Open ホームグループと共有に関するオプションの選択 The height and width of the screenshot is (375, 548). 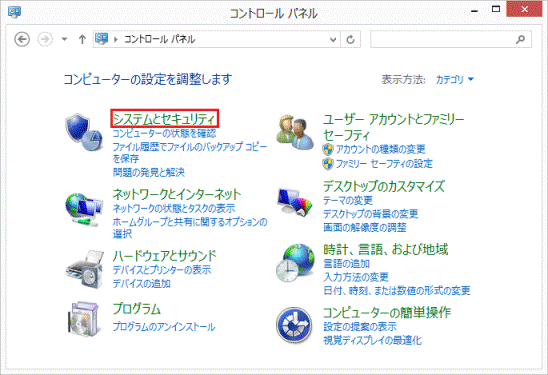pyautogui.click(x=190, y=228)
